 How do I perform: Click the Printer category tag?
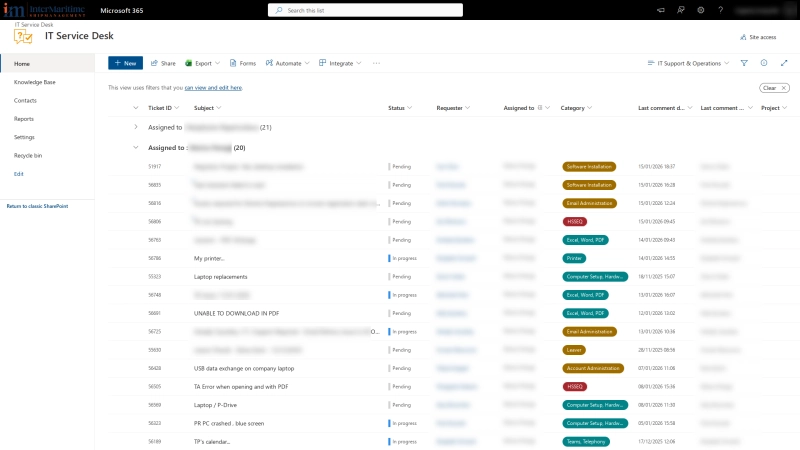574,258
